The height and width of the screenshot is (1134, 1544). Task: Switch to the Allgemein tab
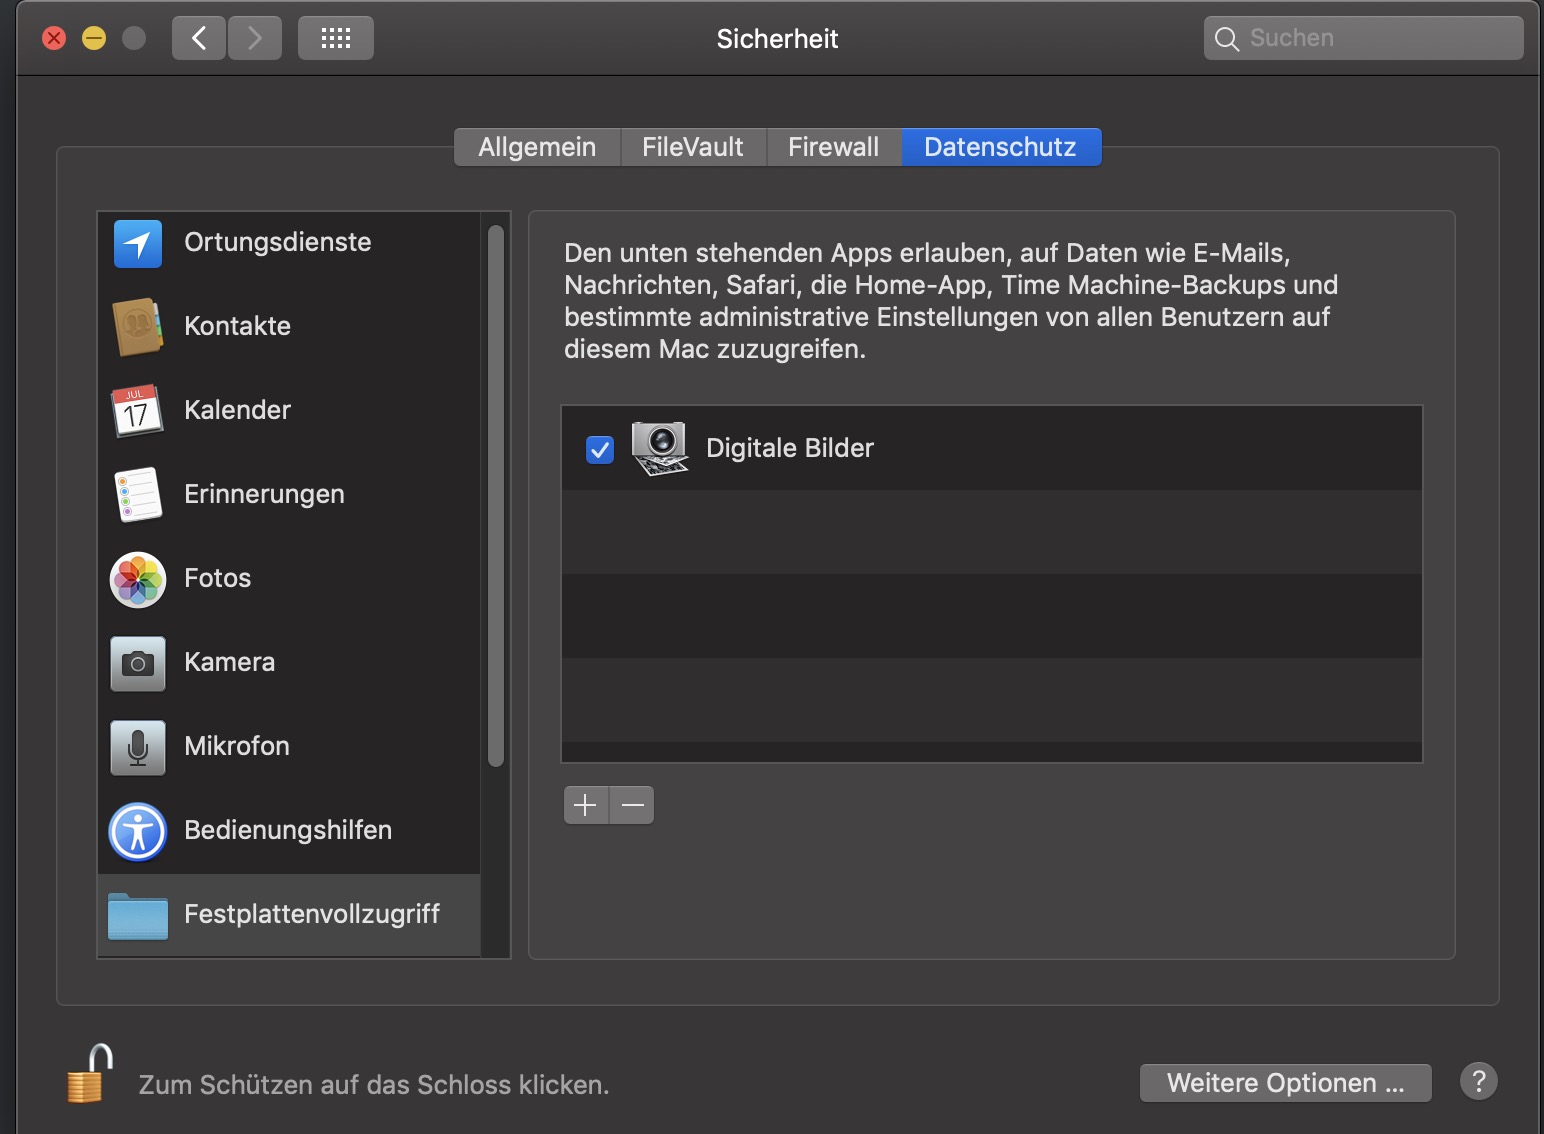click(537, 147)
